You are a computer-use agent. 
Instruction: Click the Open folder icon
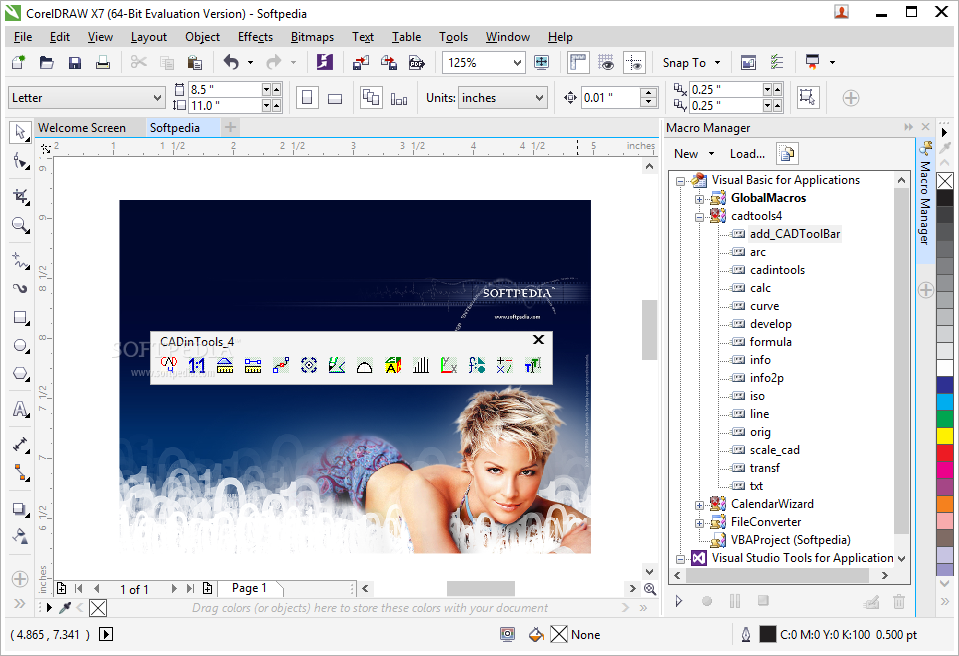click(46, 62)
